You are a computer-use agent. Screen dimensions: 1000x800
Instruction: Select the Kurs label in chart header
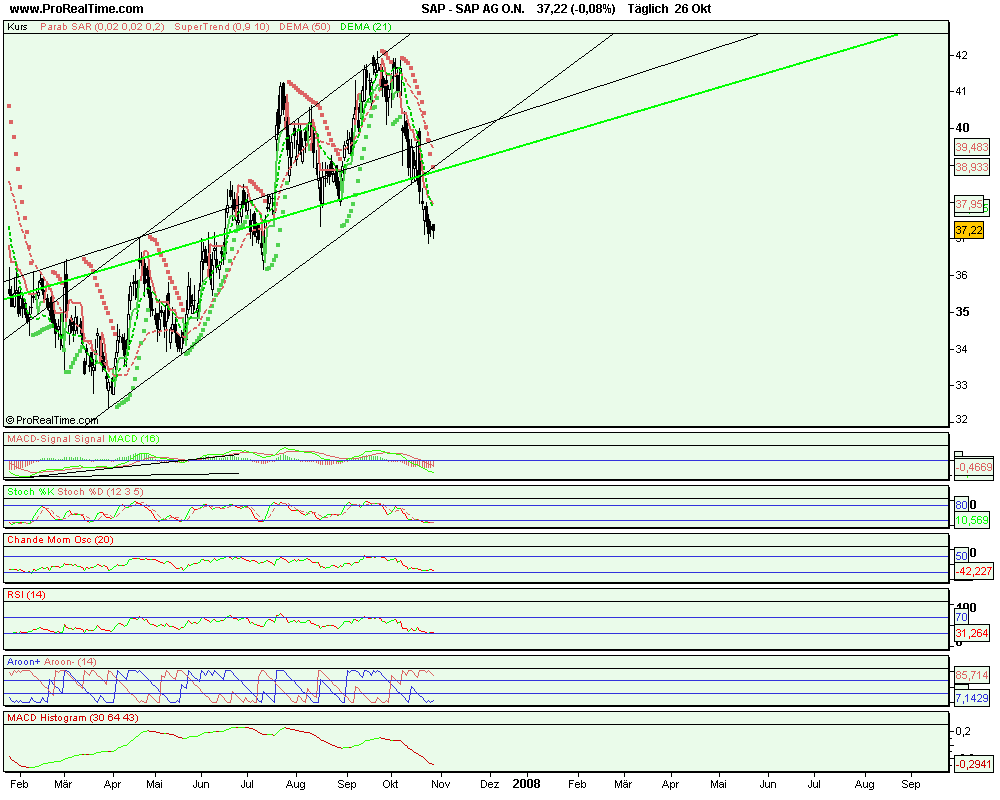[17, 27]
